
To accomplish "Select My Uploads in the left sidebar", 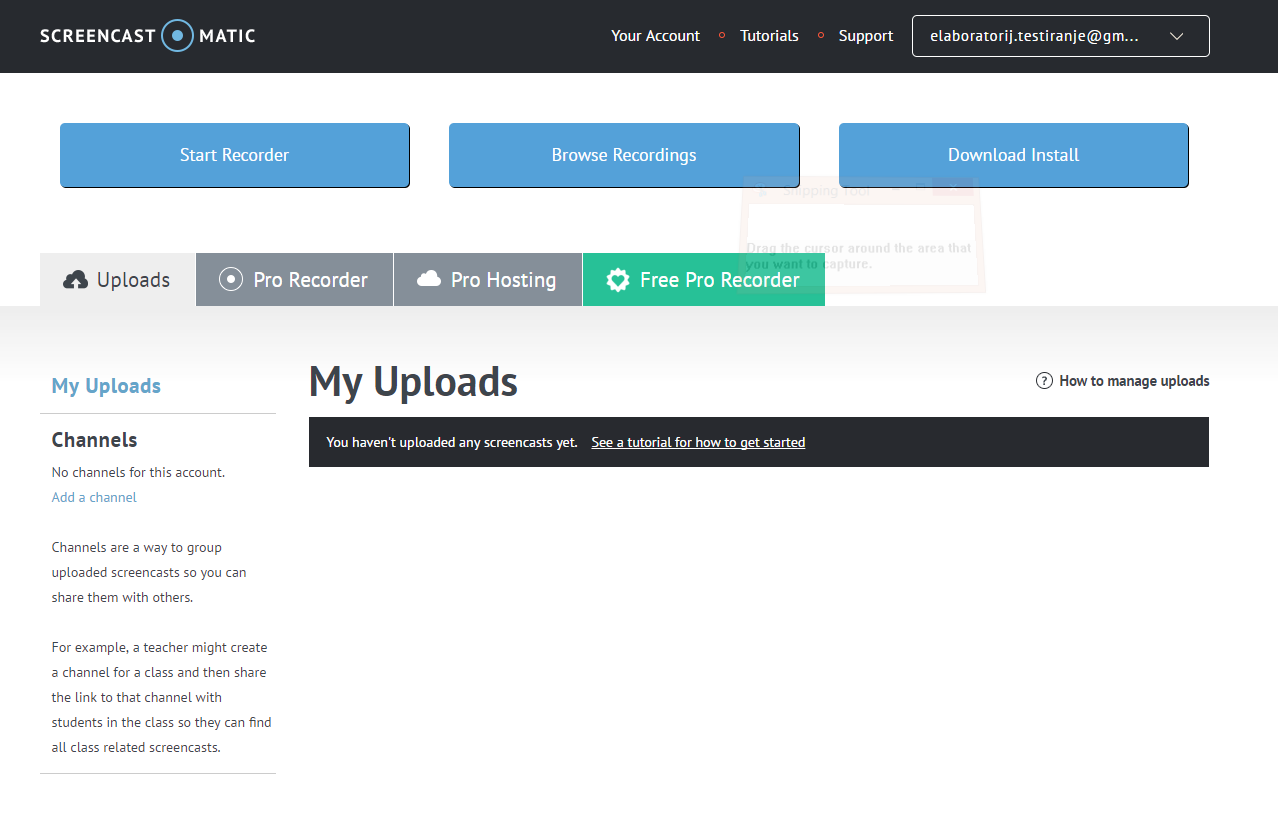I will click(106, 386).
